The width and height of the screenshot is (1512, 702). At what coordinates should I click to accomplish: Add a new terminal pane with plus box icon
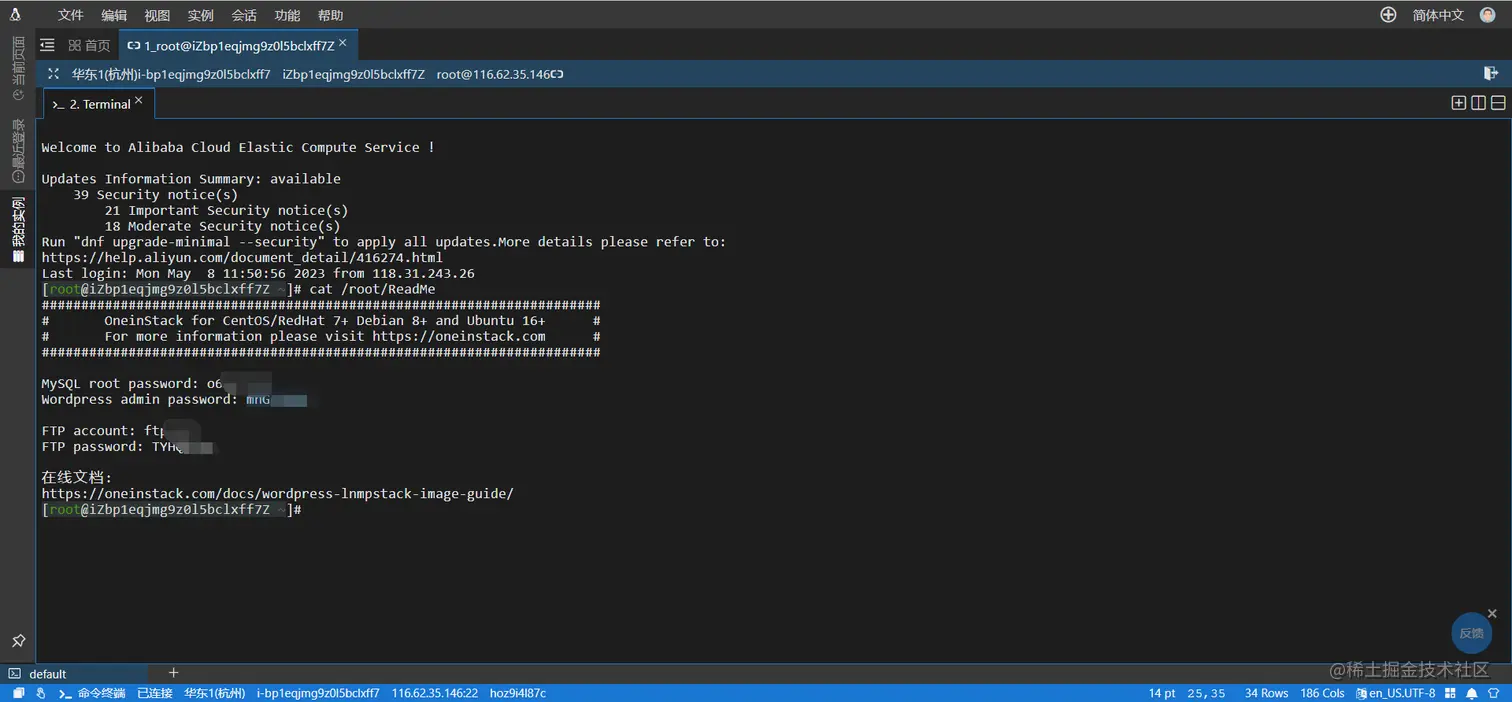coord(1459,103)
